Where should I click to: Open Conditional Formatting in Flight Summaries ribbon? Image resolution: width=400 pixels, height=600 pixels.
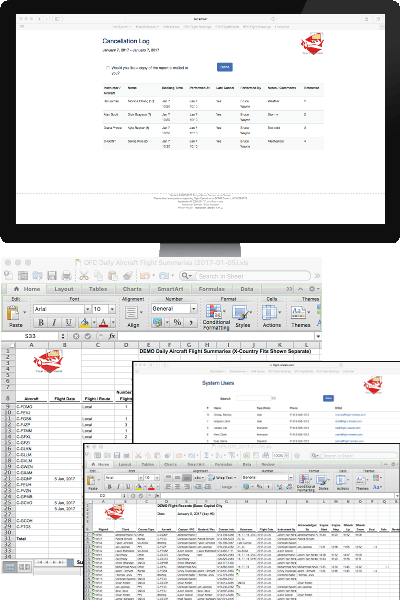216,316
